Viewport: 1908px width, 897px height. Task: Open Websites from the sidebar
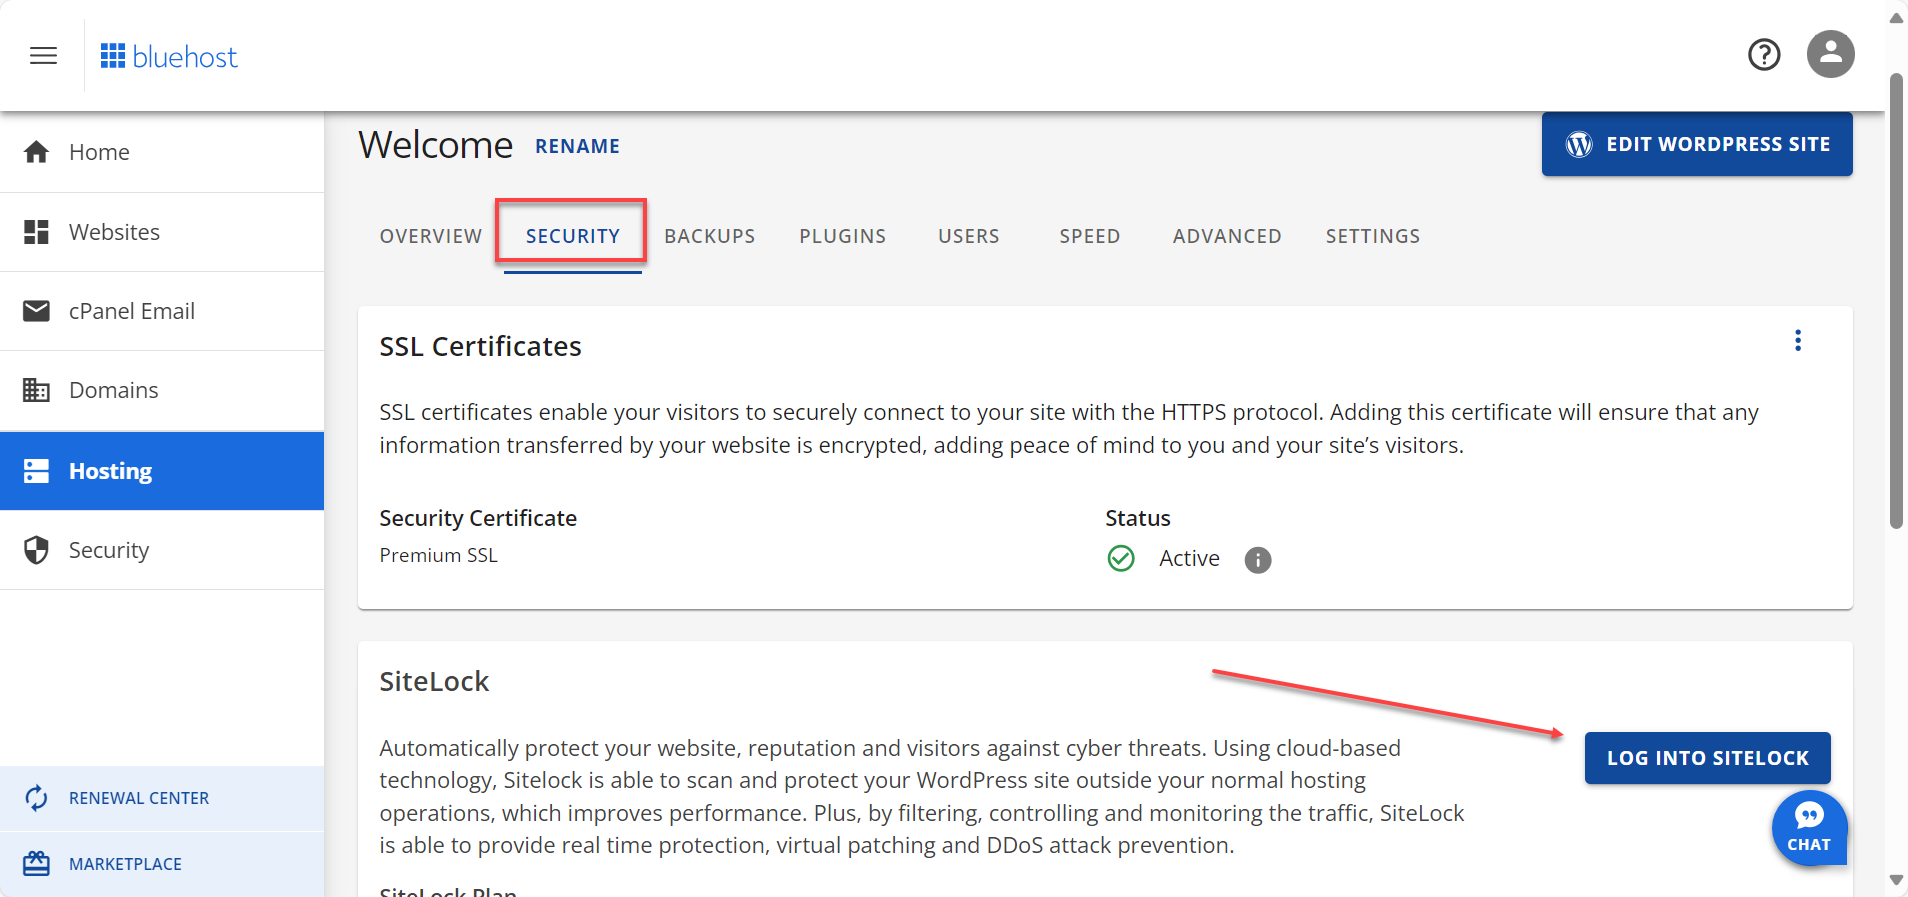click(162, 232)
